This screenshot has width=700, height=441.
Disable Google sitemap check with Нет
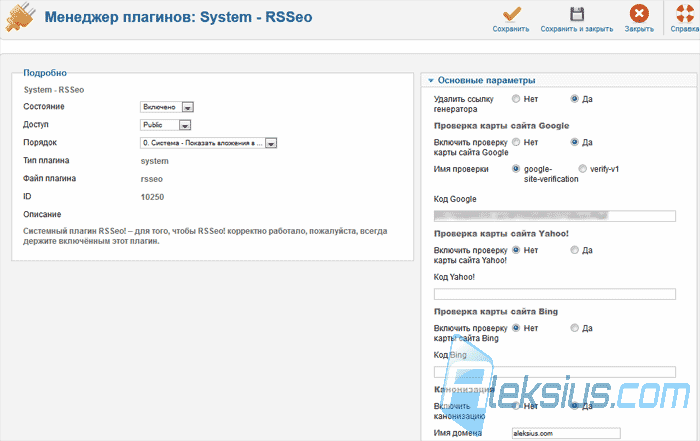(516, 142)
